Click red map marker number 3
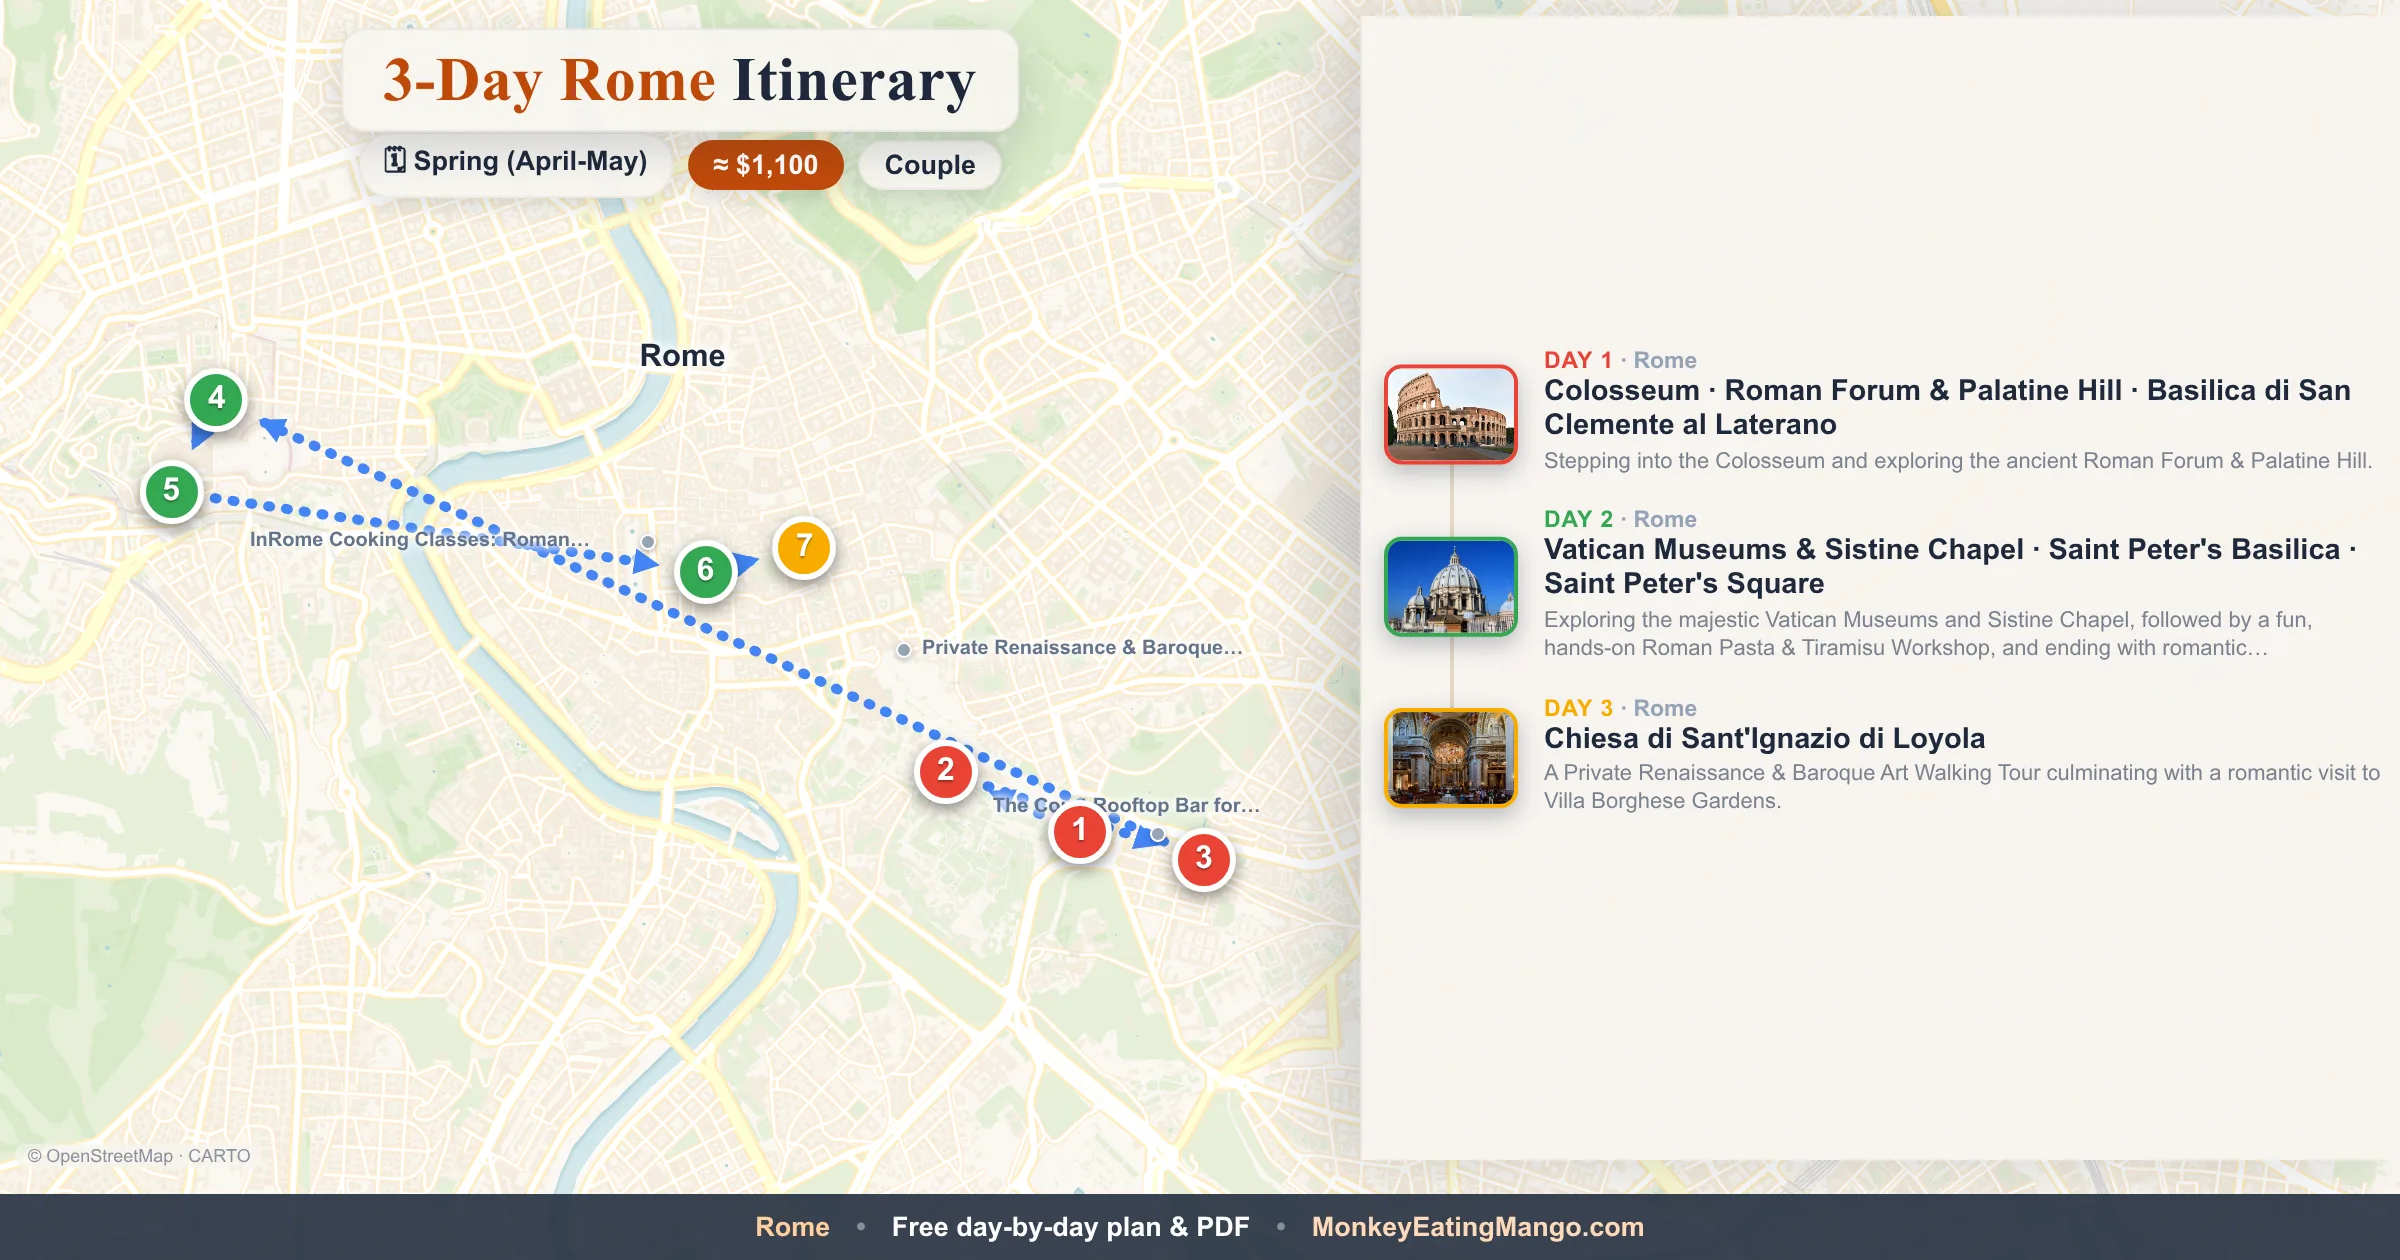This screenshot has width=2400, height=1260. [x=1203, y=858]
